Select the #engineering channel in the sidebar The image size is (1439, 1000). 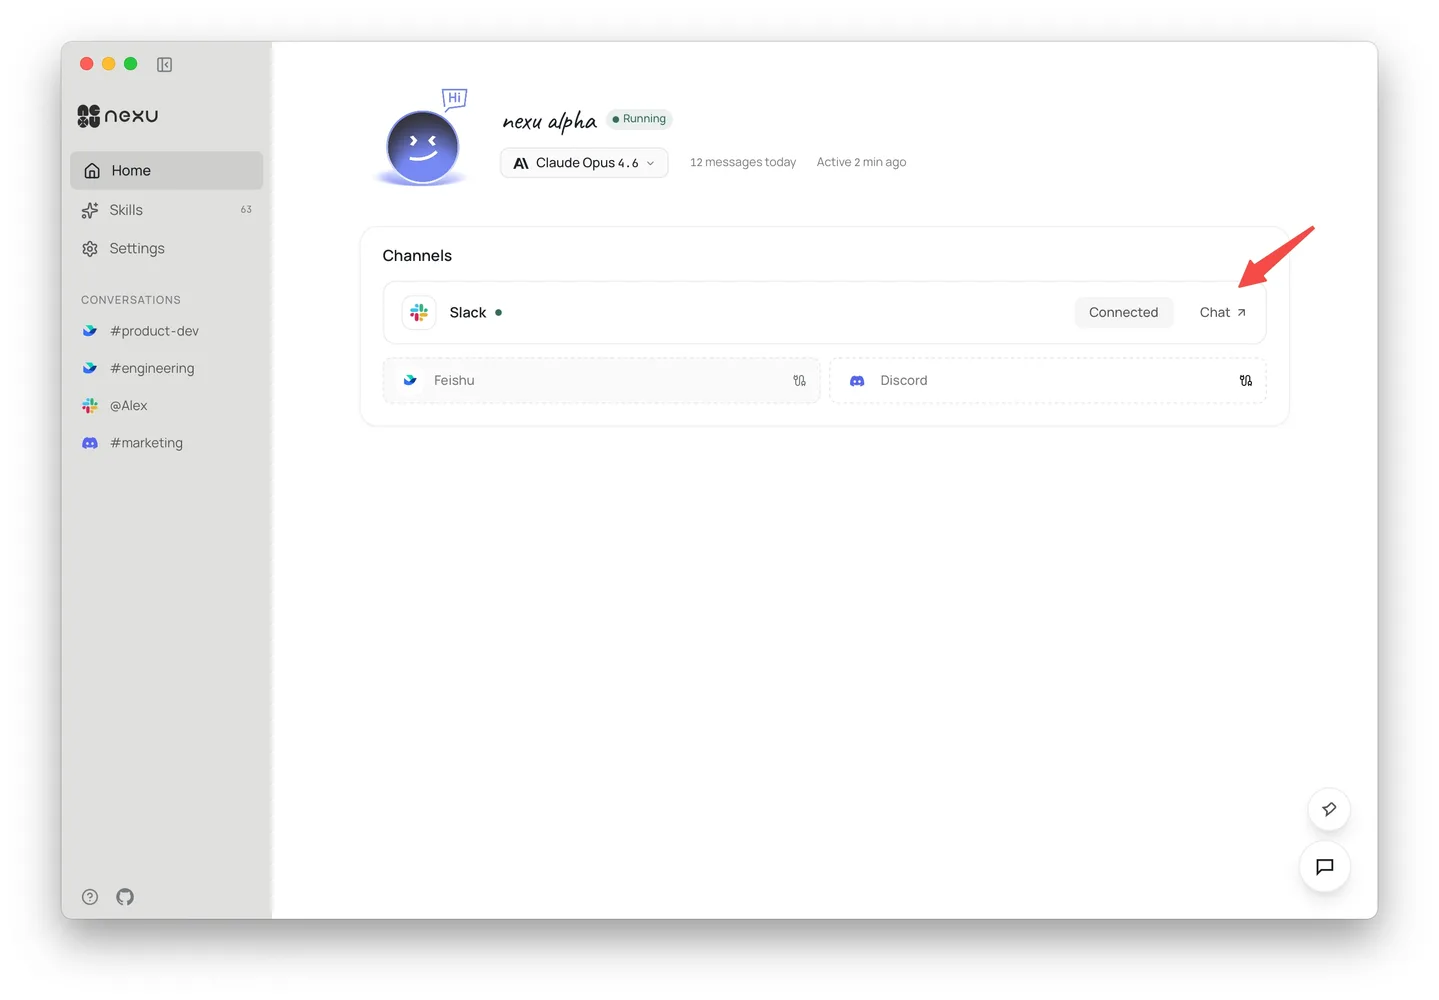tap(152, 368)
